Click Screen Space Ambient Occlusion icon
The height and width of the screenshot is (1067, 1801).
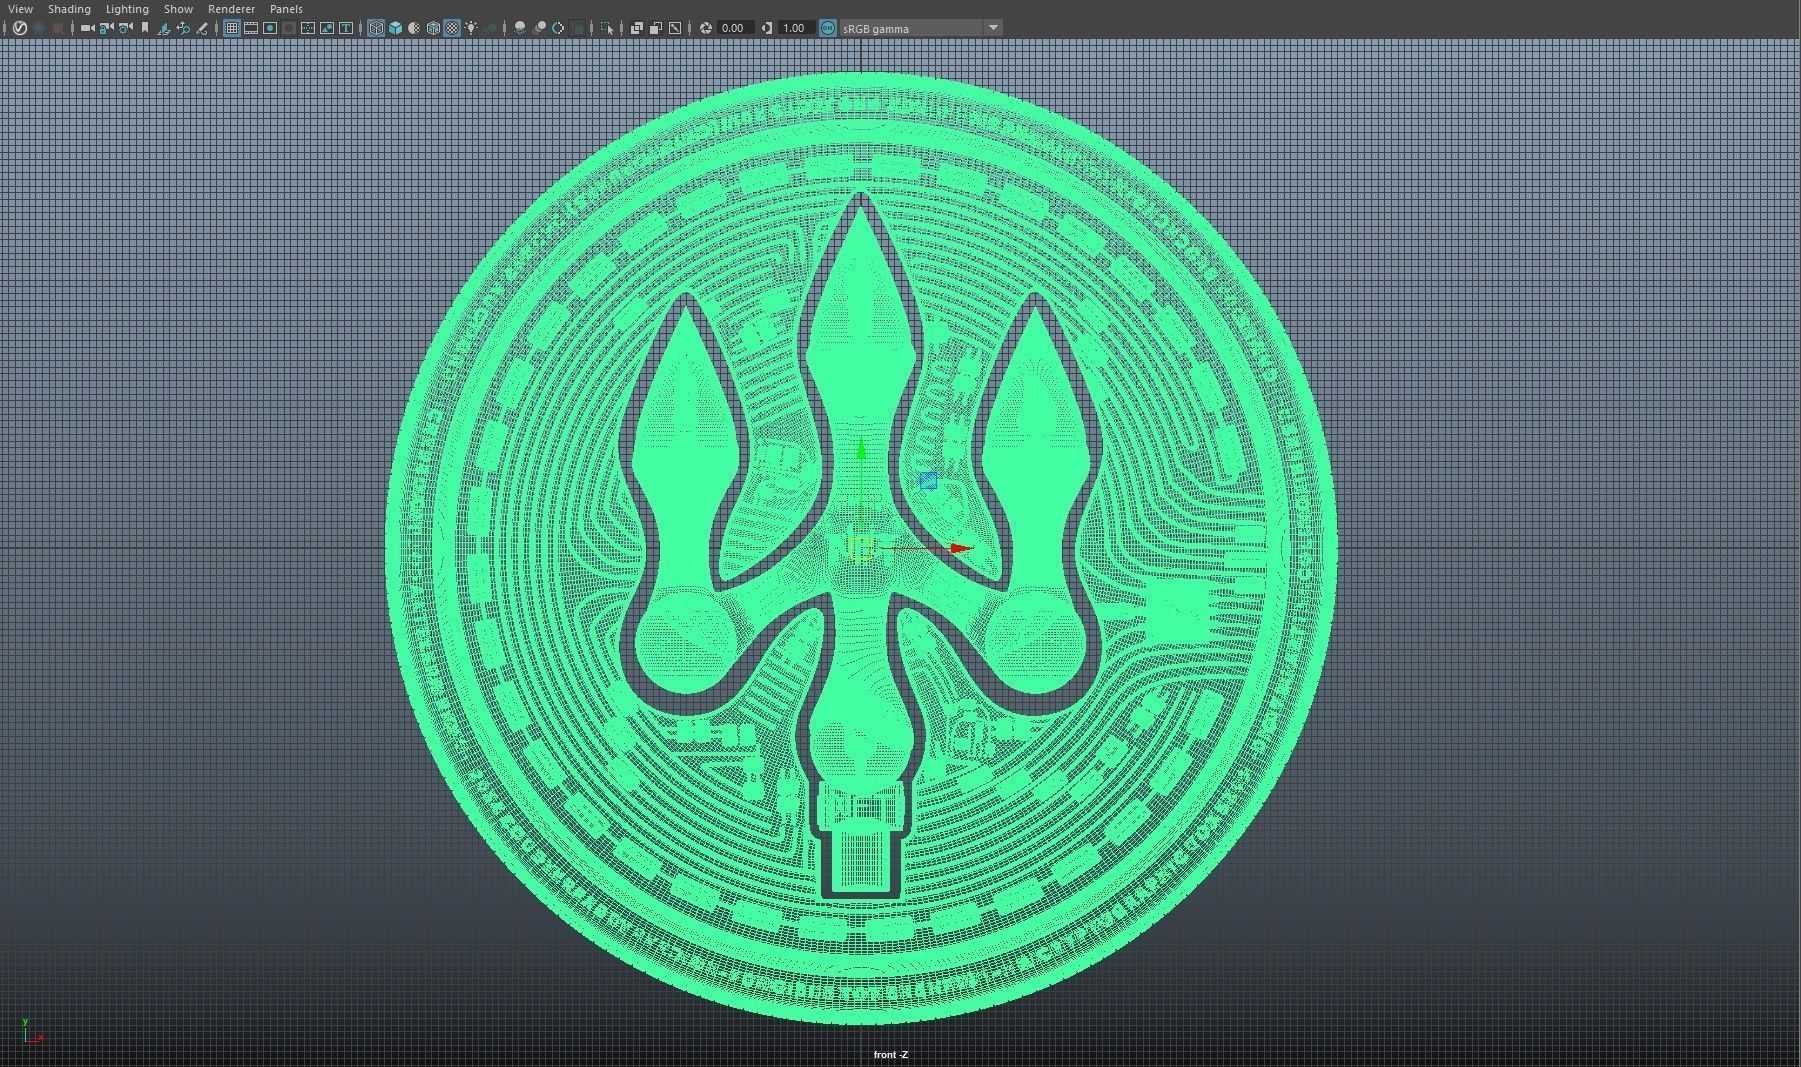pos(520,28)
